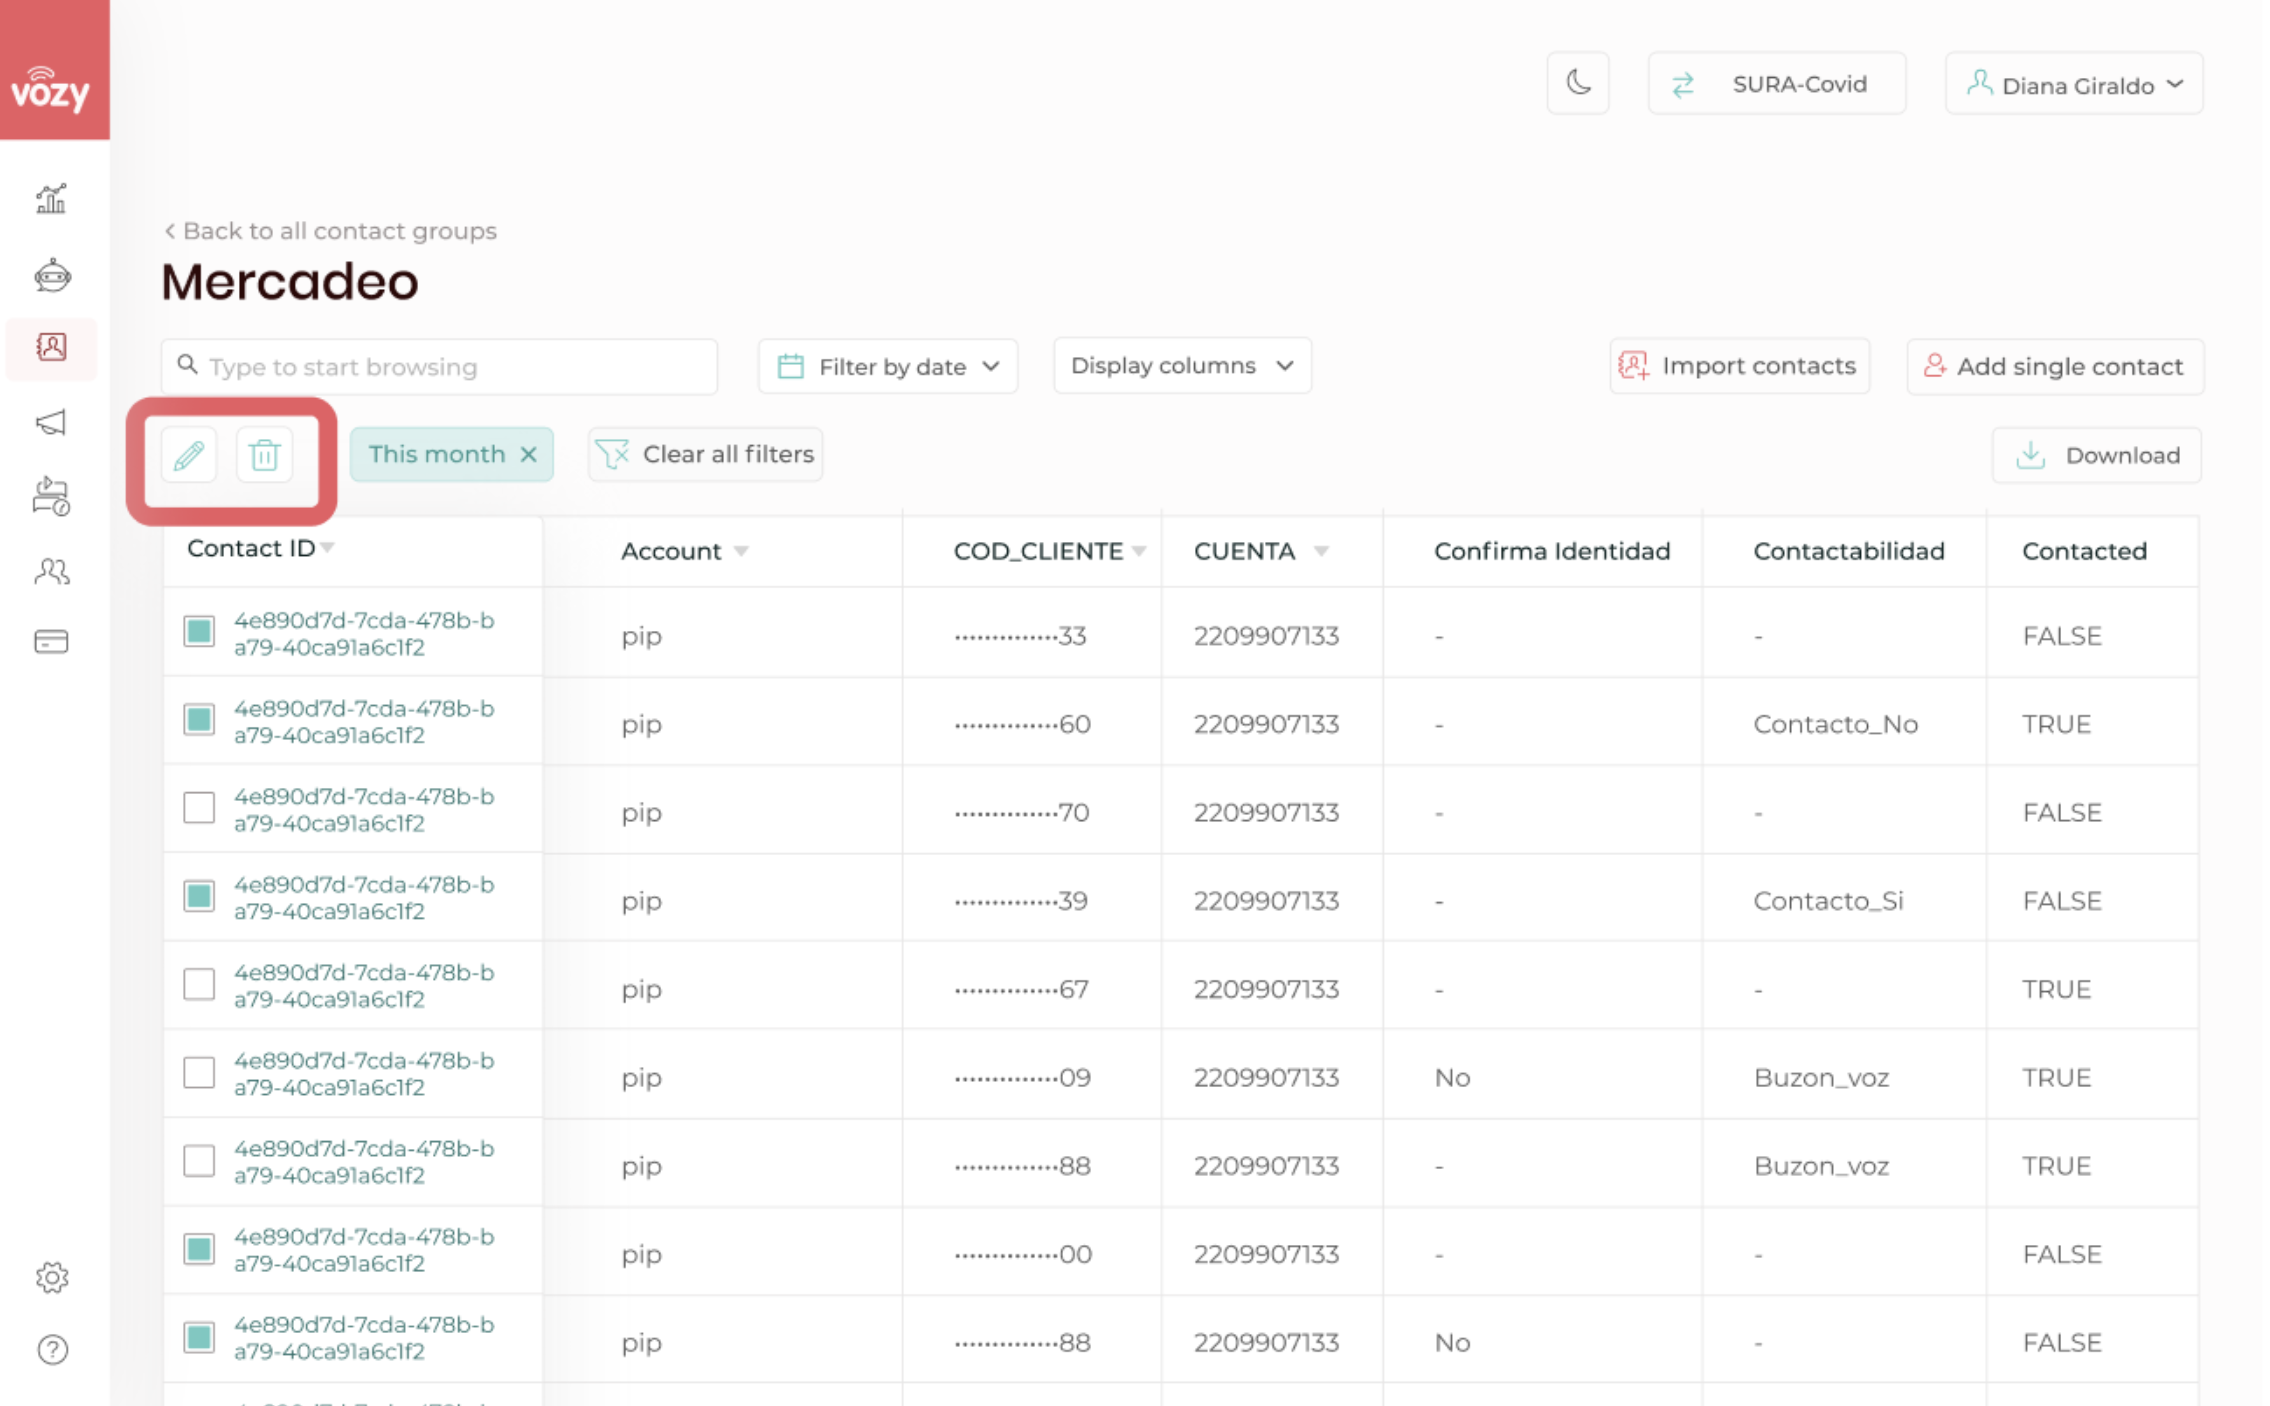2270x1406 pixels.
Task: Click the Download button
Action: 2096,456
